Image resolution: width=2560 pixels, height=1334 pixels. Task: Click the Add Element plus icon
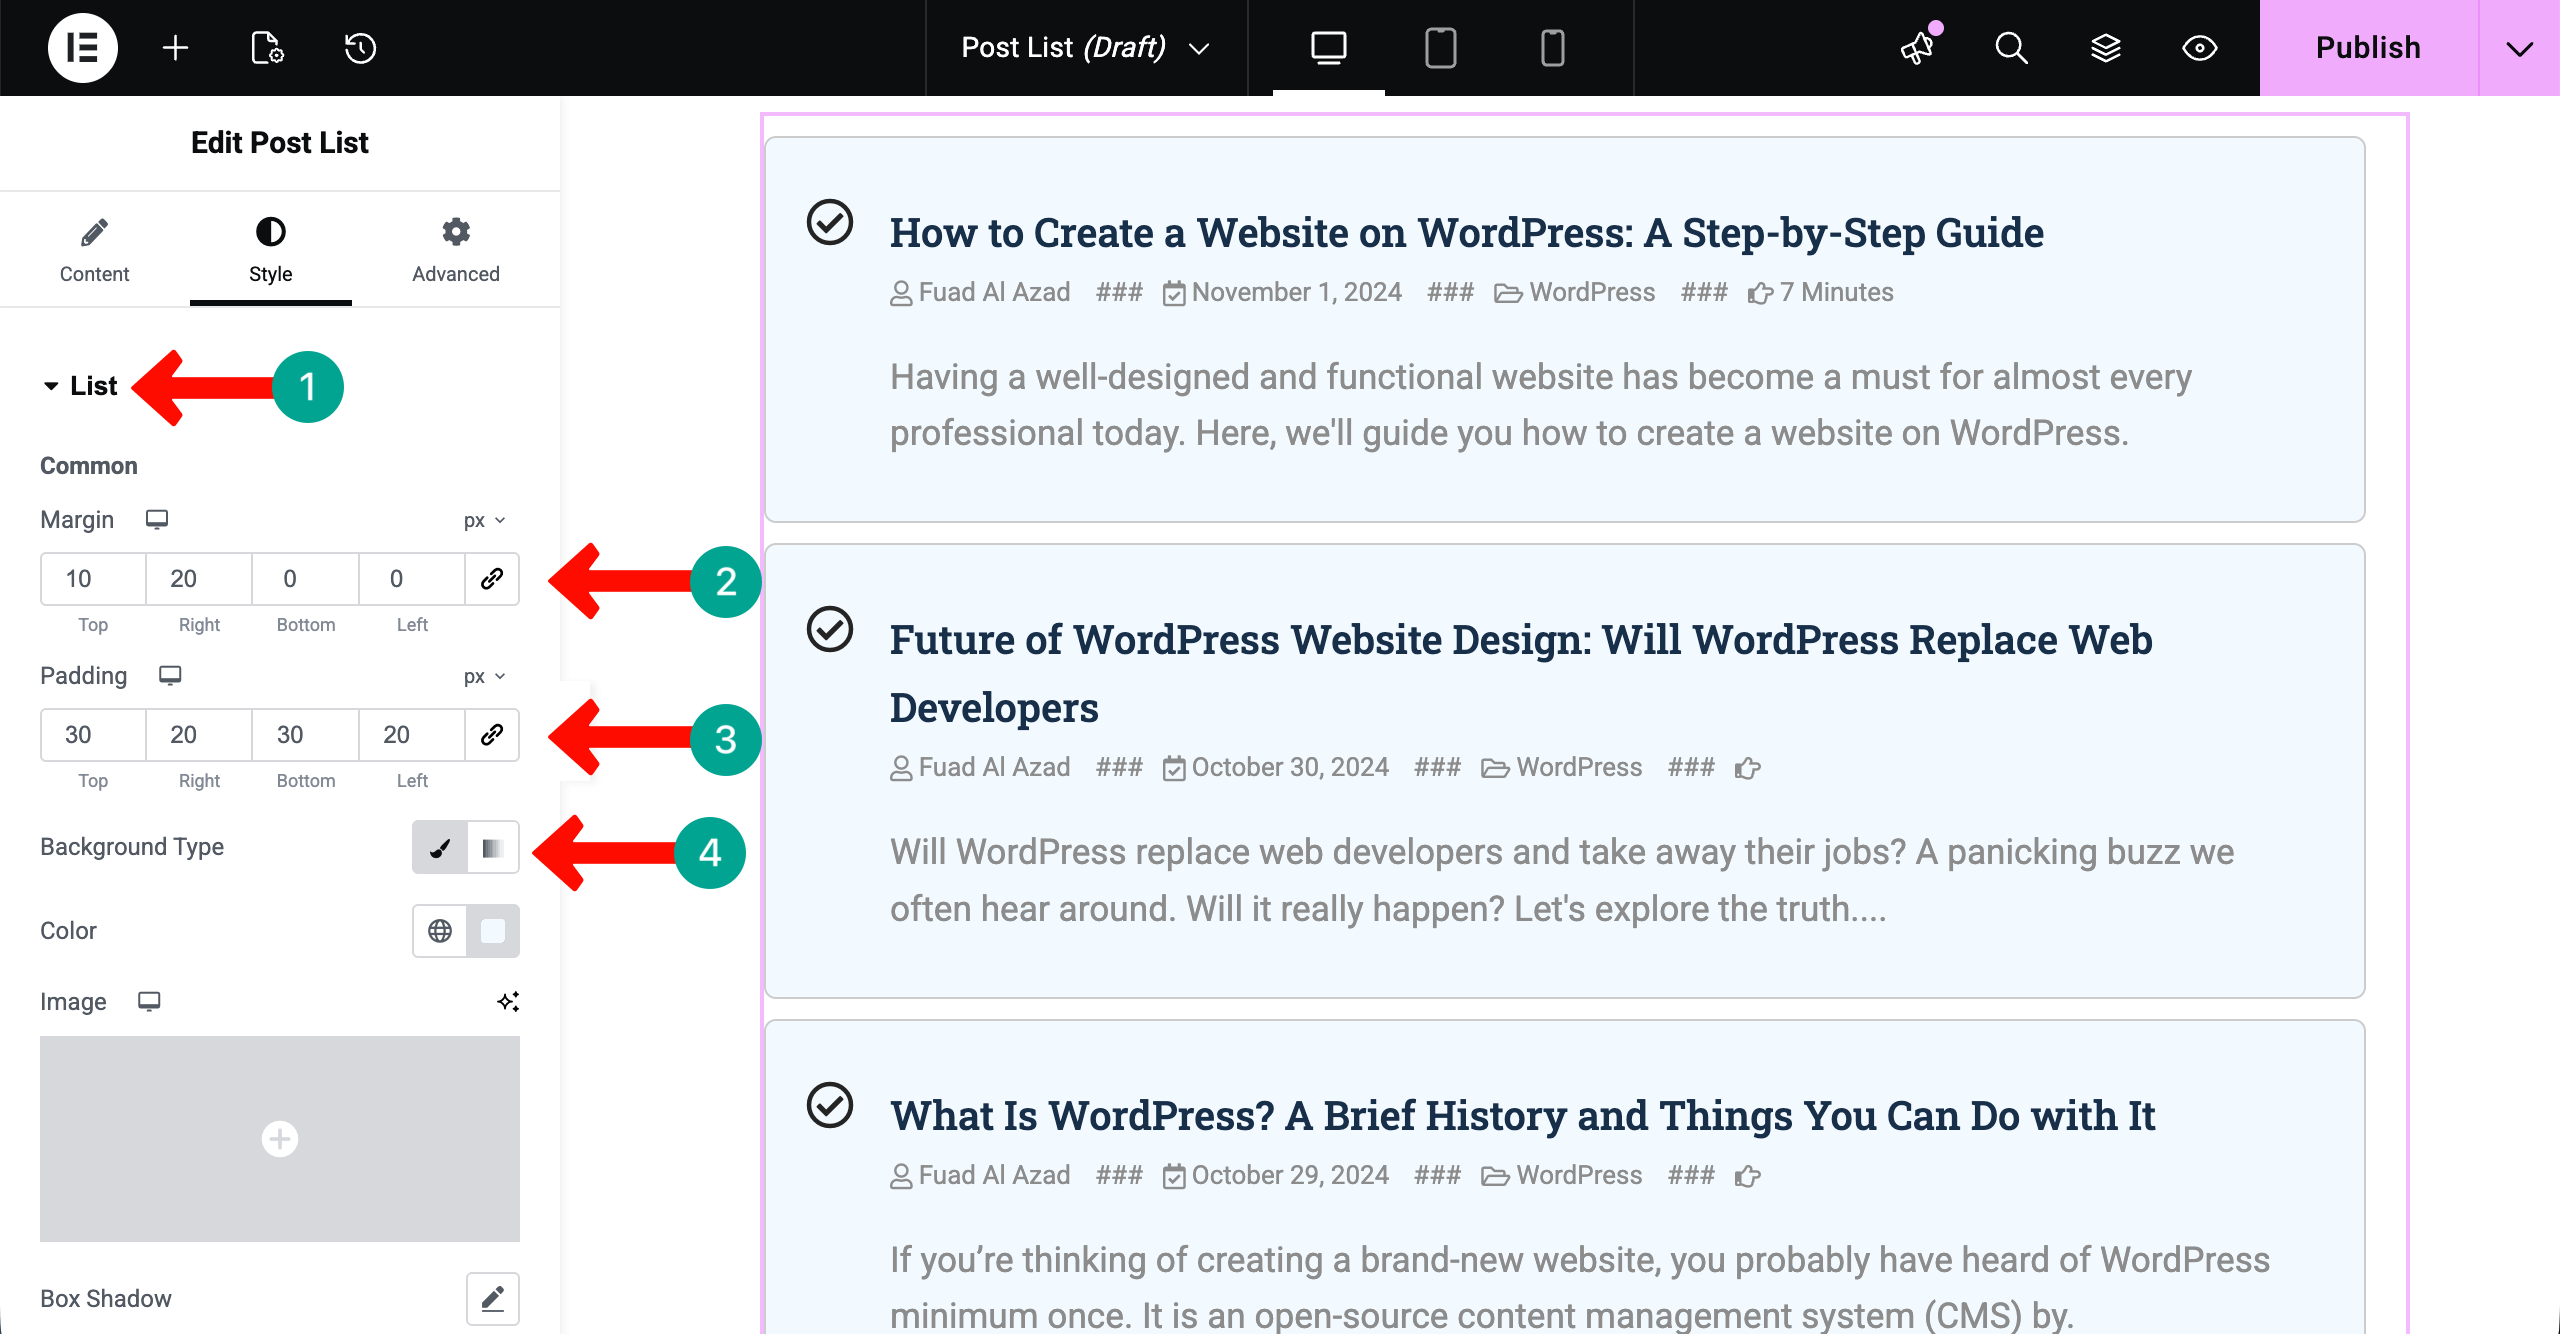[x=175, y=48]
